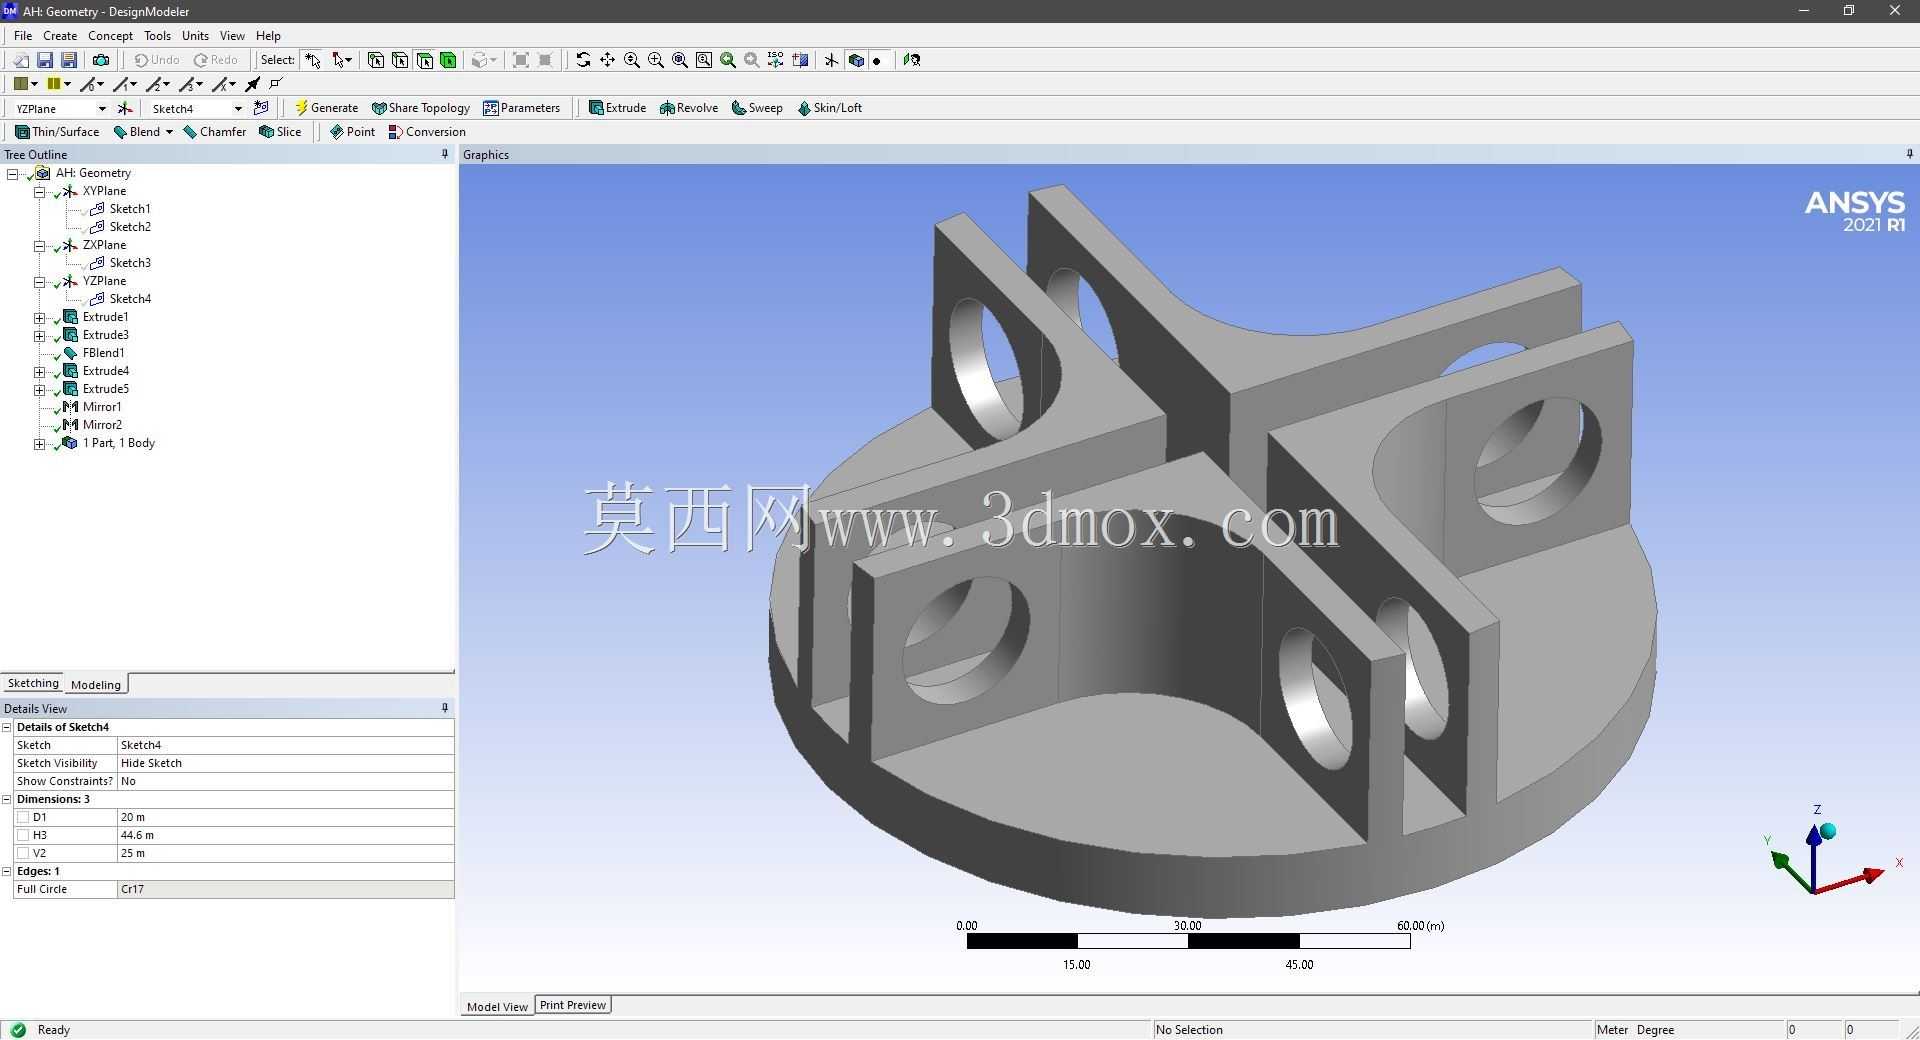The image size is (1920, 1040).
Task: Click the Thin/Surface tool
Action: click(57, 132)
